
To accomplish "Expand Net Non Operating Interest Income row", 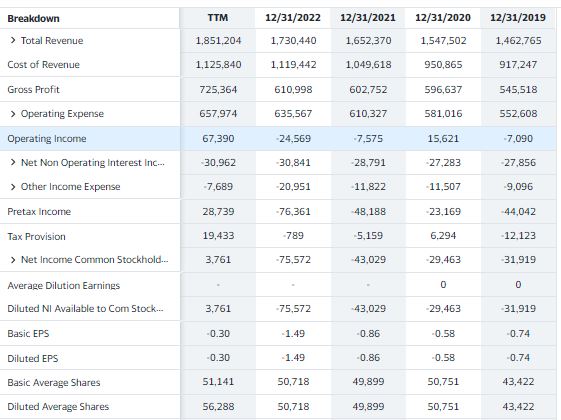I will (13, 162).
